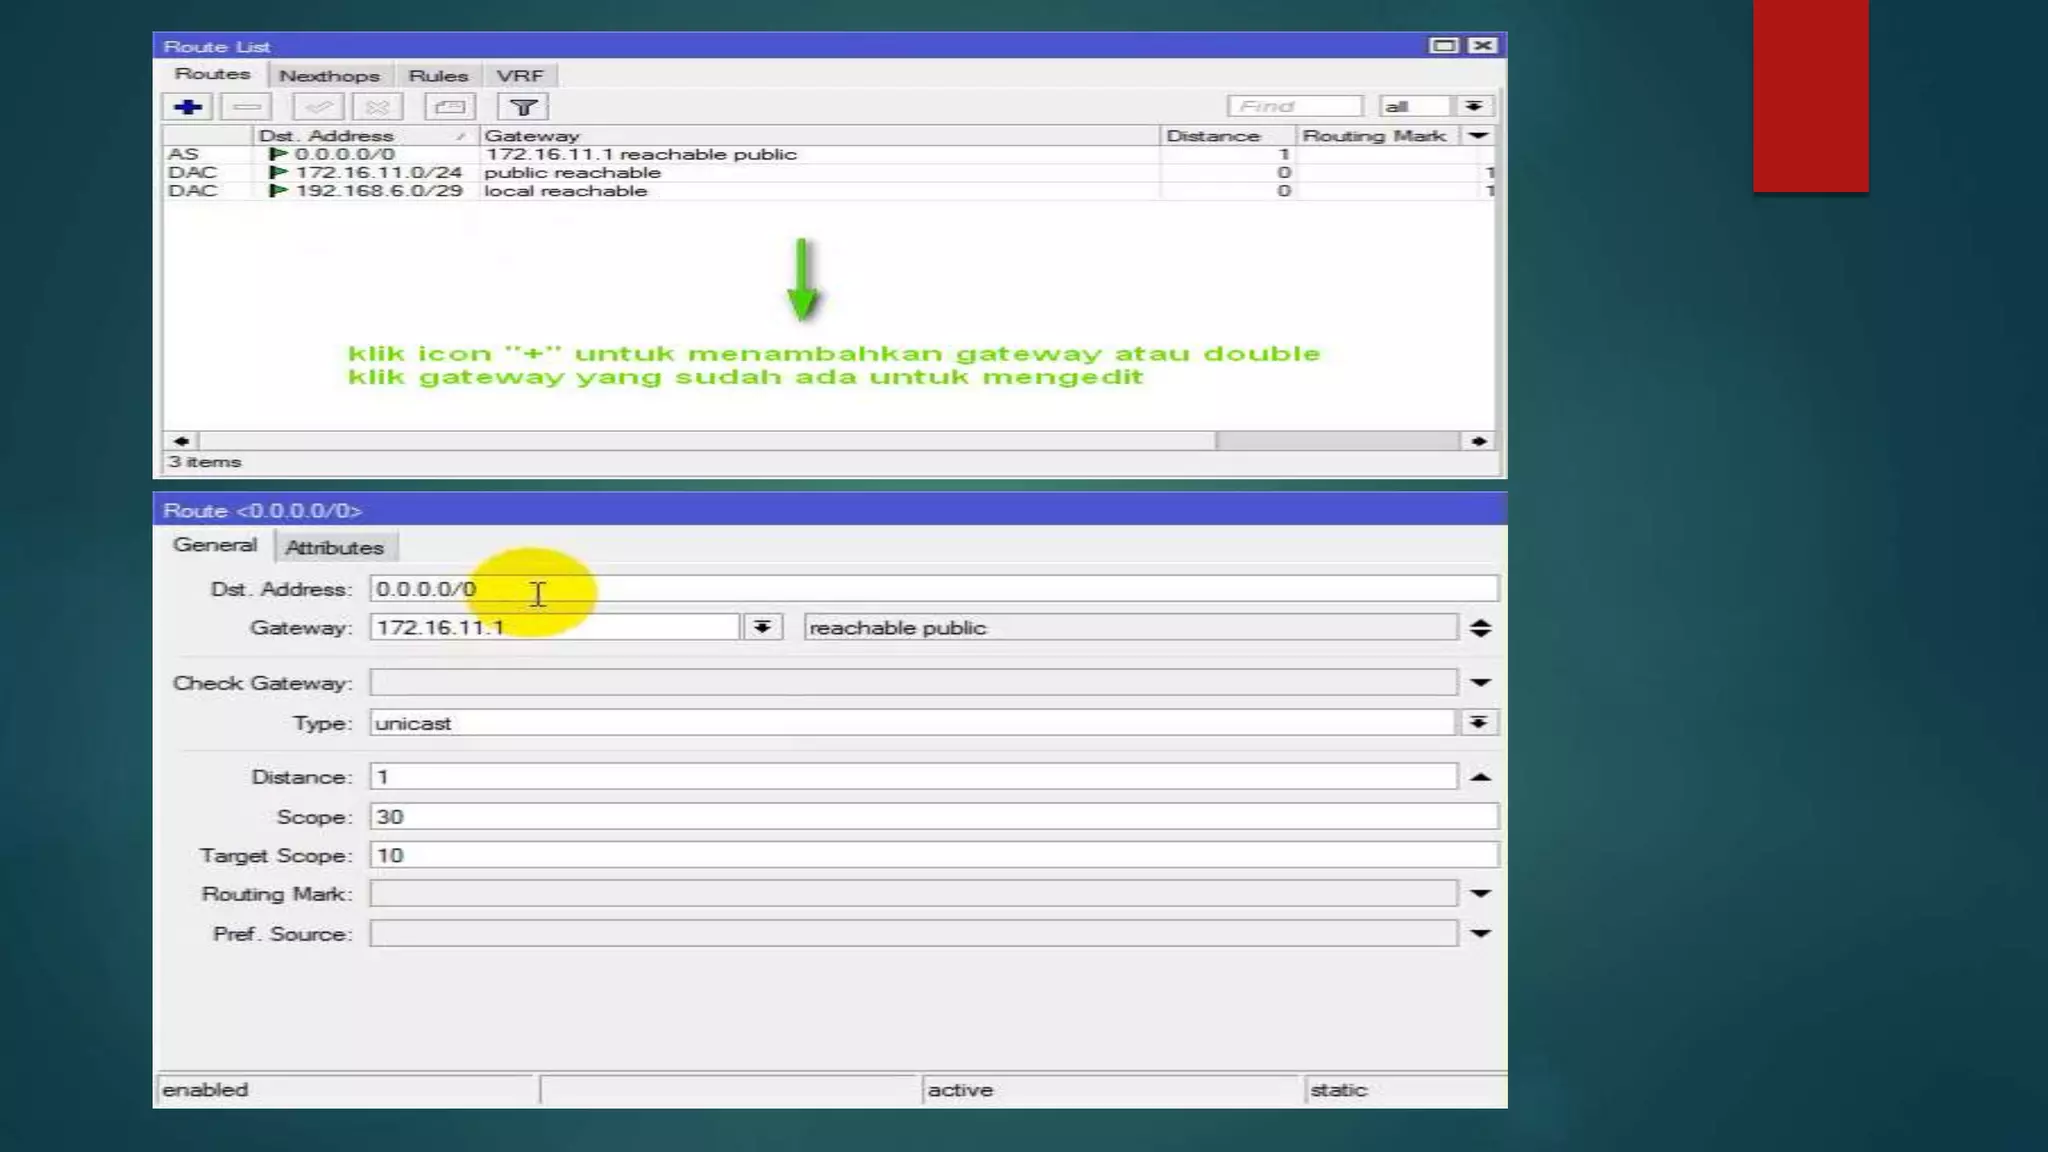The height and width of the screenshot is (1152, 2048).
Task: Expand the Pref. Source field arrow
Action: point(1480,934)
